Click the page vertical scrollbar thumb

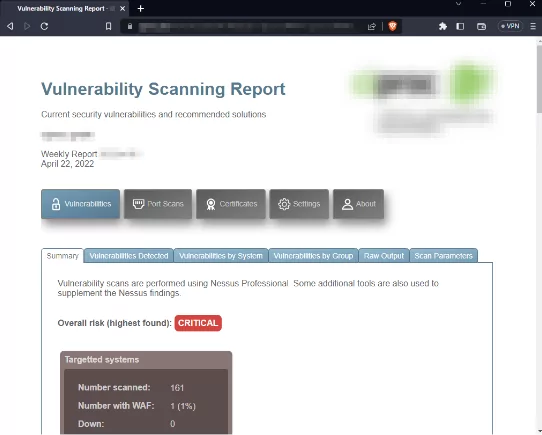tap(539, 78)
